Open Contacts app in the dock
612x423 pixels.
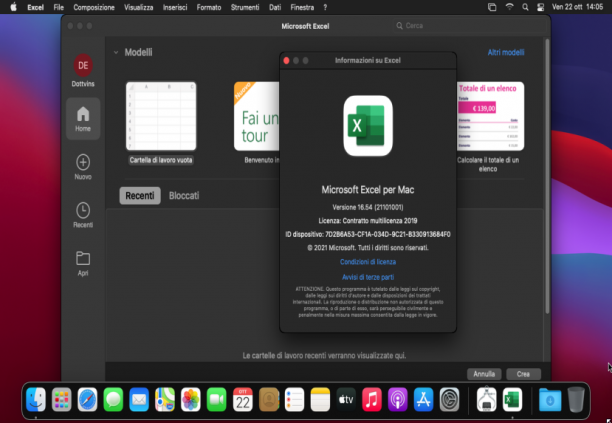[x=269, y=399]
